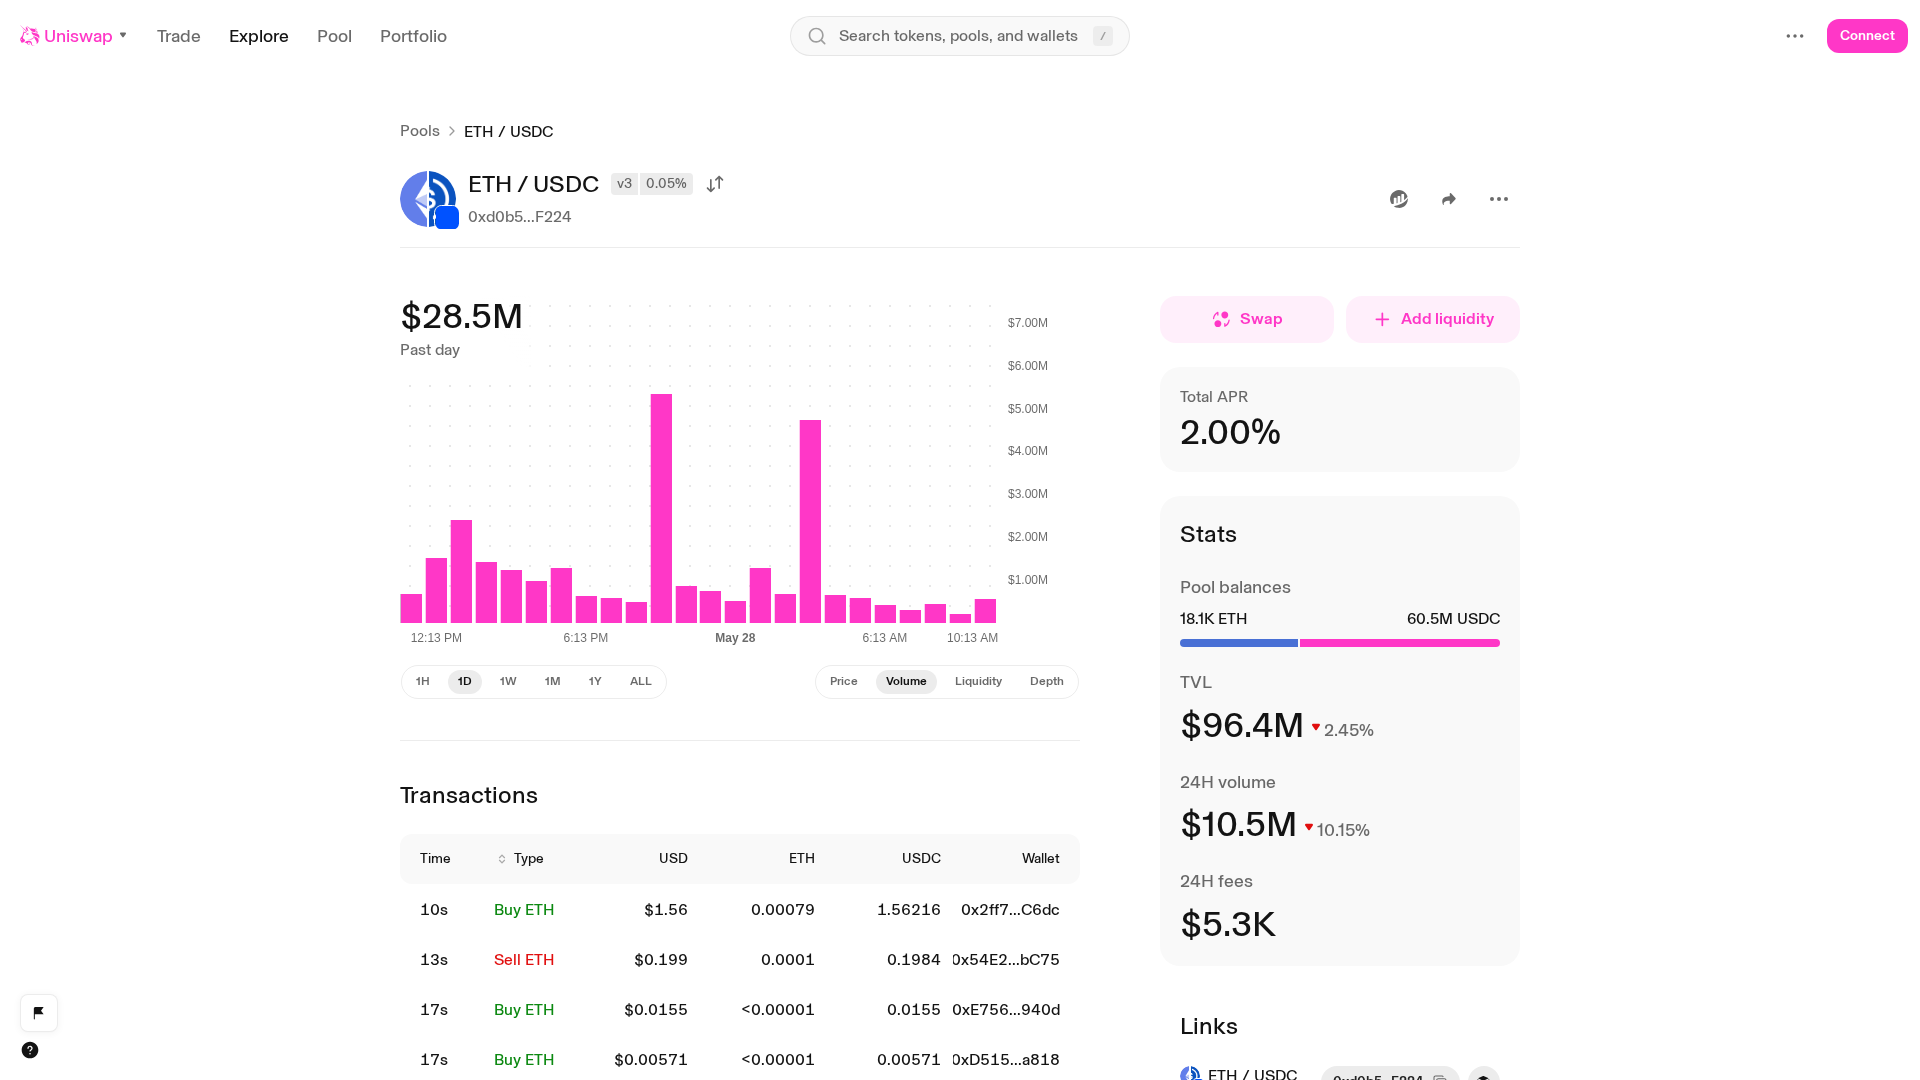
Task: Click the Swap button
Action: [1247, 319]
